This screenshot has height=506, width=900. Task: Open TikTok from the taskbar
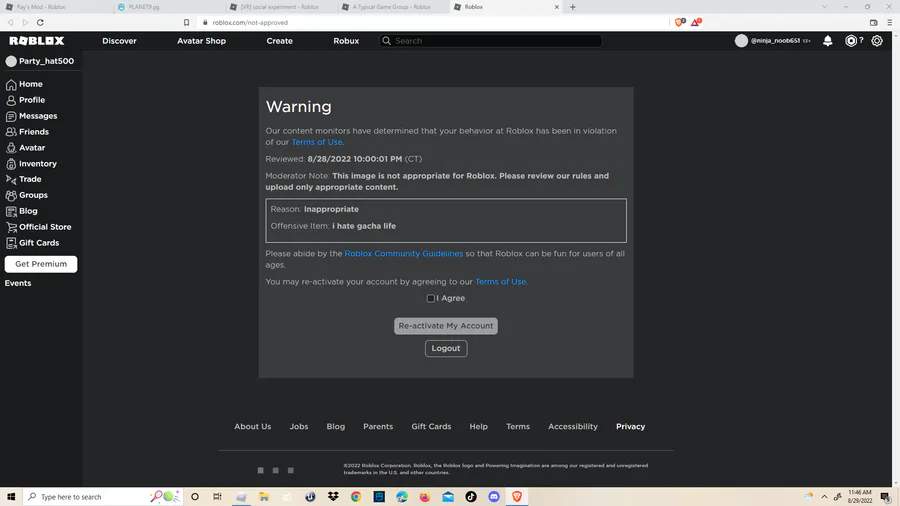(471, 497)
